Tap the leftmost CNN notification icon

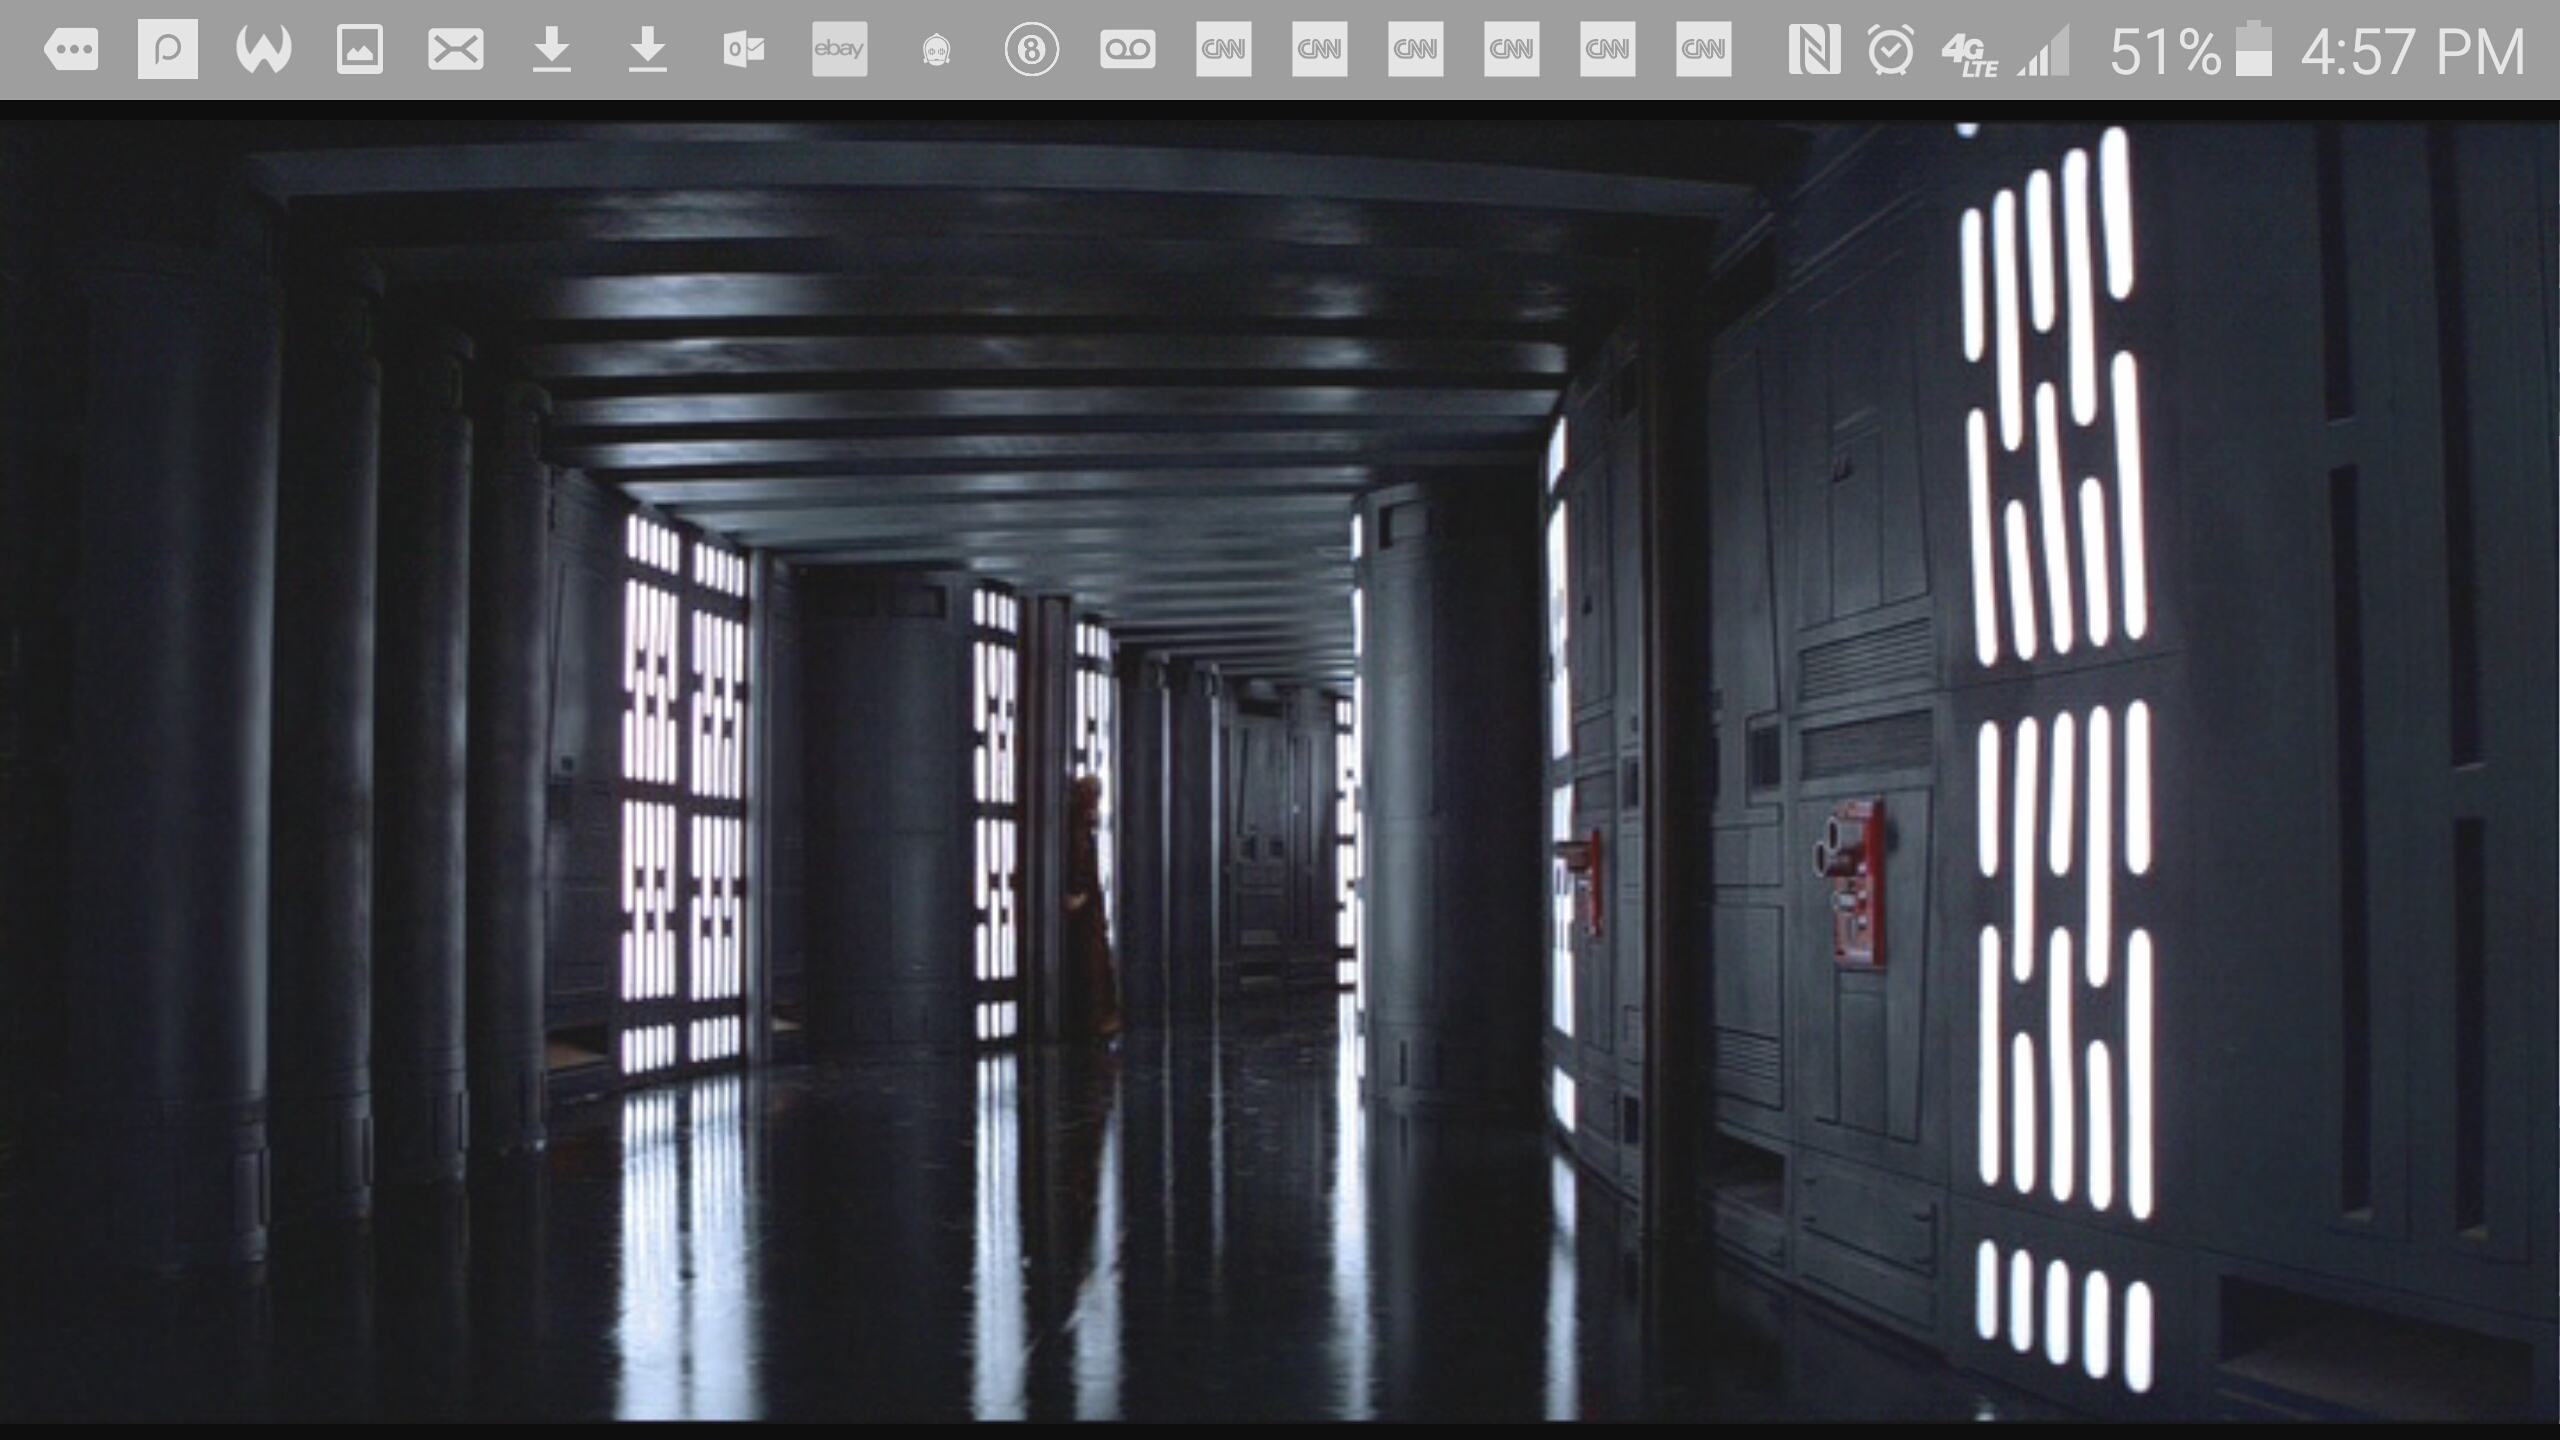click(x=1223, y=49)
